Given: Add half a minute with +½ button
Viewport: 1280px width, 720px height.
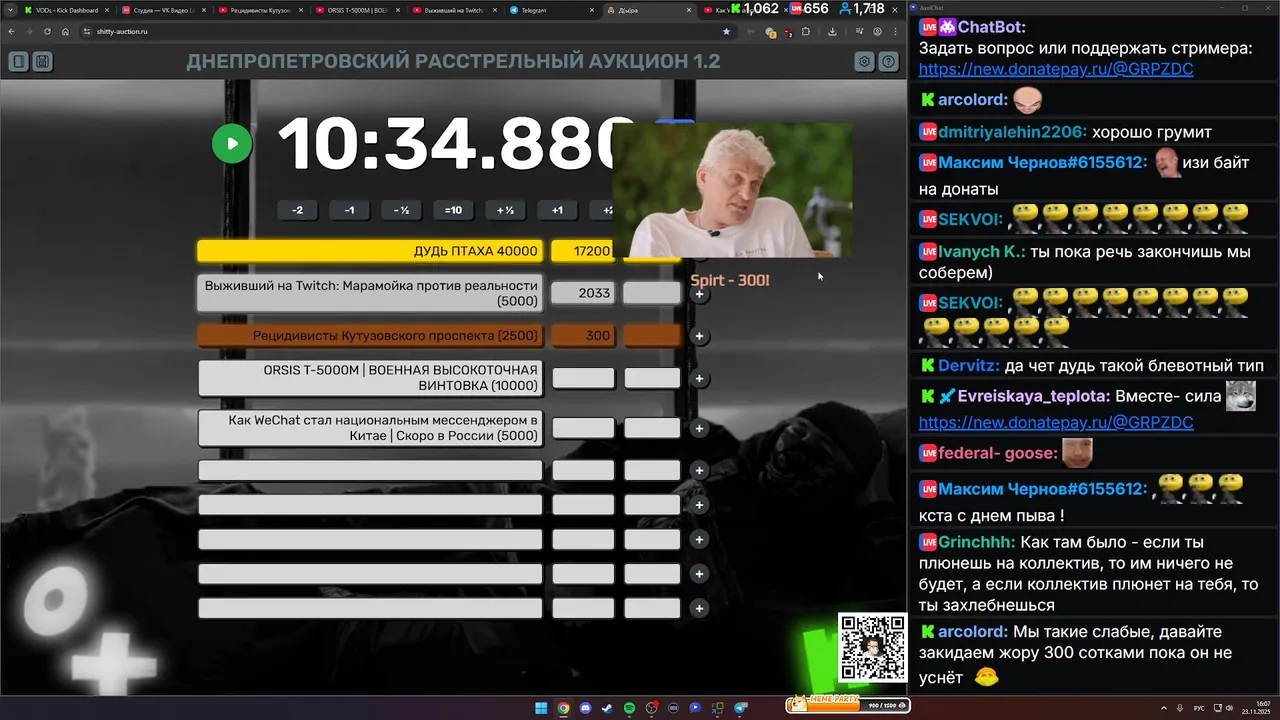Looking at the screenshot, I should coord(505,210).
